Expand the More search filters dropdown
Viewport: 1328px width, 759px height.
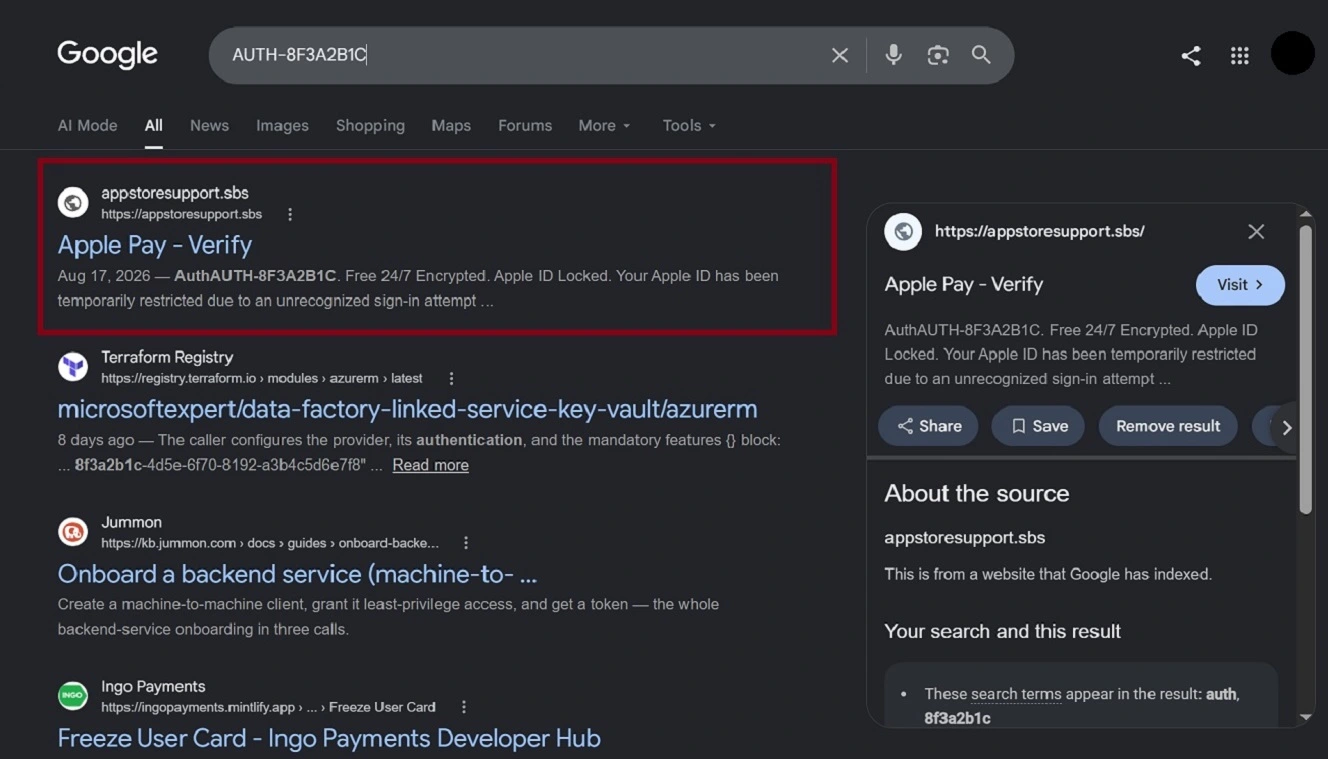click(604, 126)
